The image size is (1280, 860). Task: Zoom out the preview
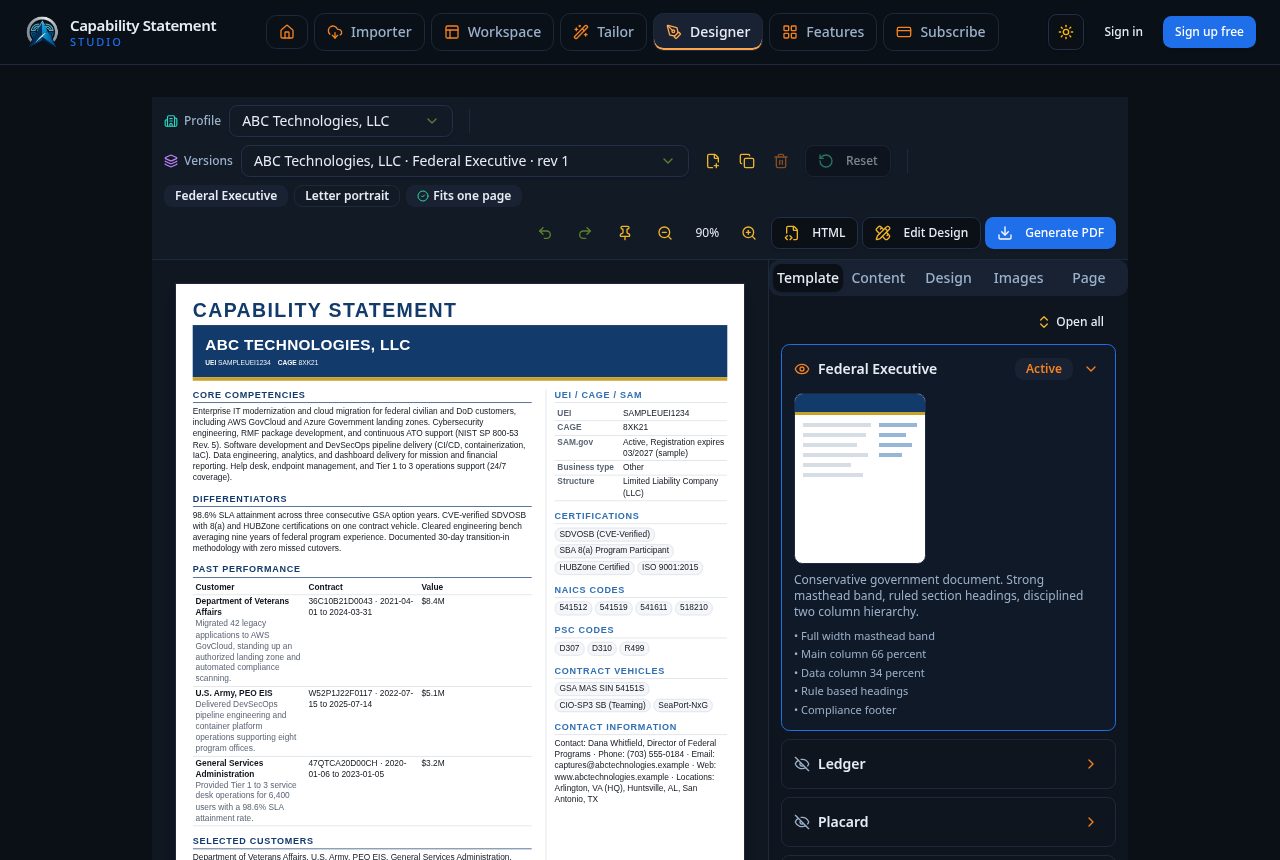coord(665,233)
